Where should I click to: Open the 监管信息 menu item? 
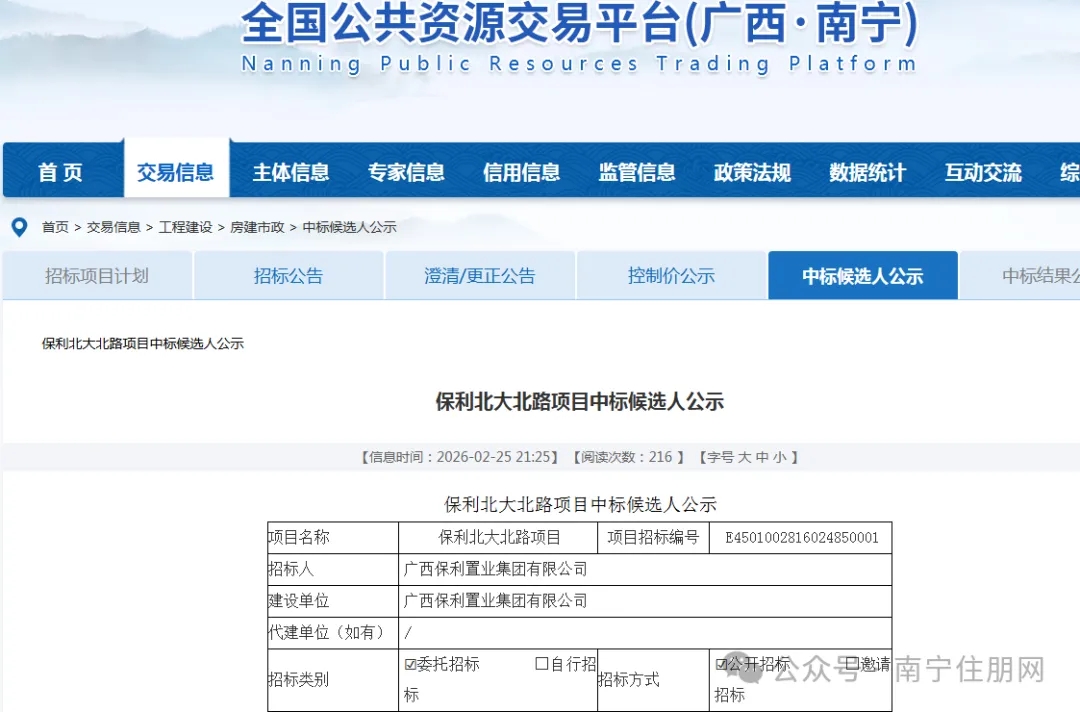pos(636,171)
